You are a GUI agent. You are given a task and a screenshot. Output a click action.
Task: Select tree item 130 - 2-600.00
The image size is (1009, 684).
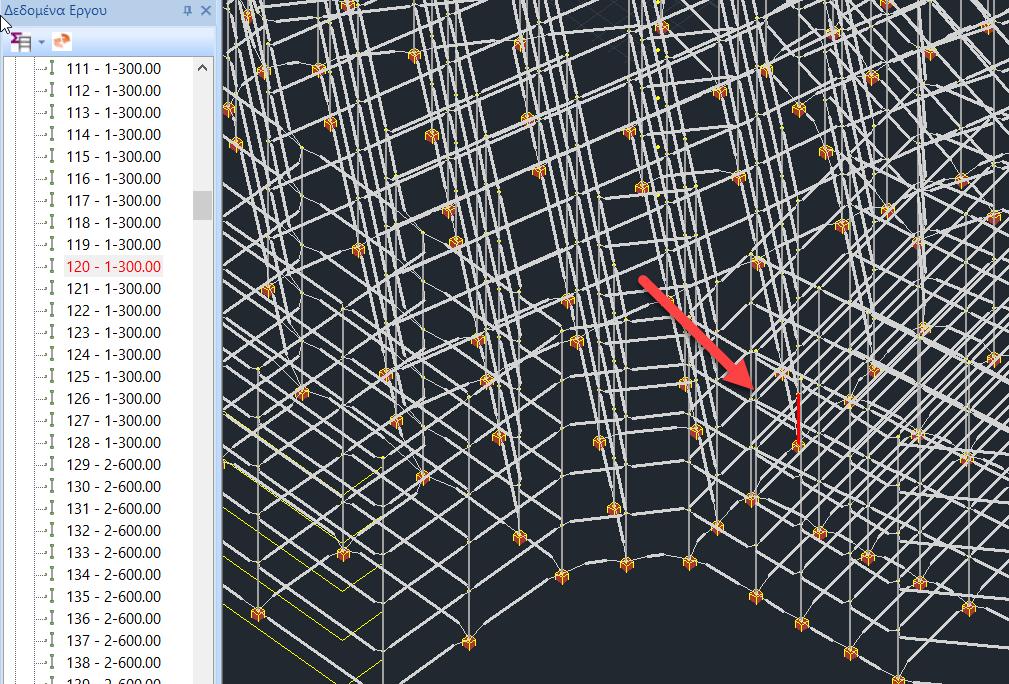click(x=113, y=486)
